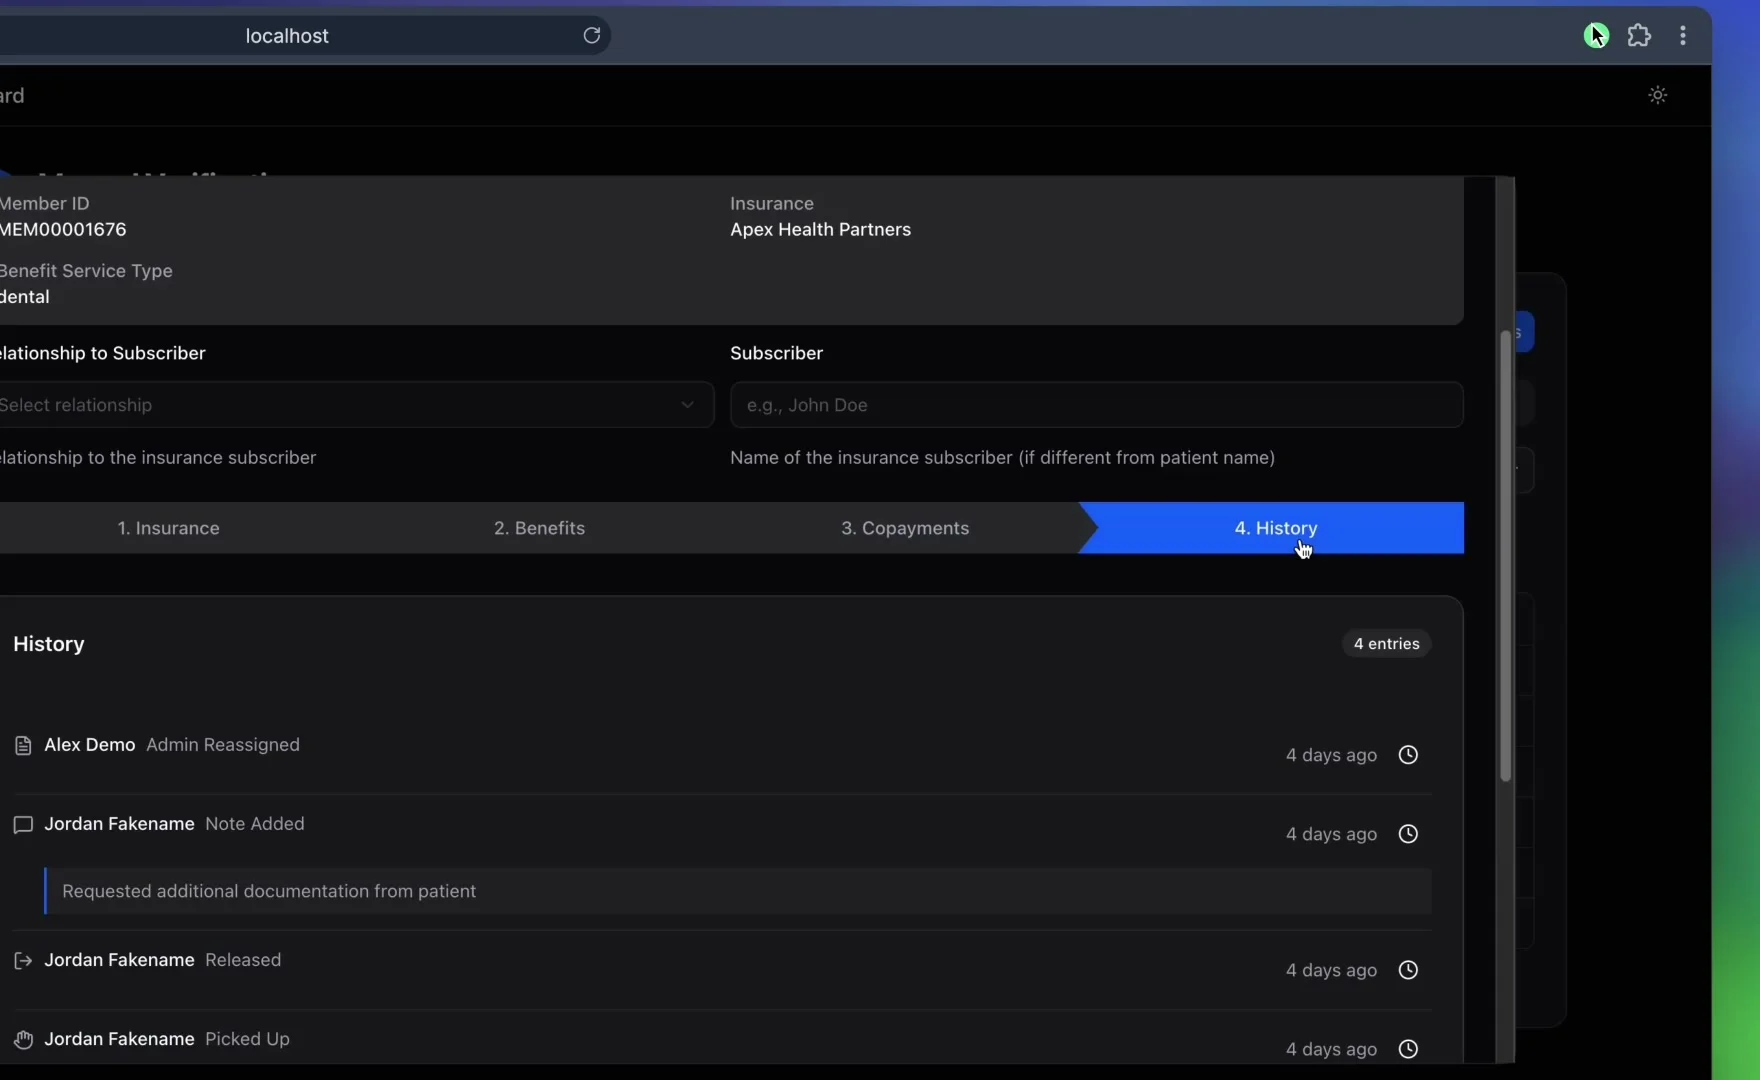This screenshot has width=1760, height=1080.
Task: Open the browser three-dot menu
Action: 1684,35
